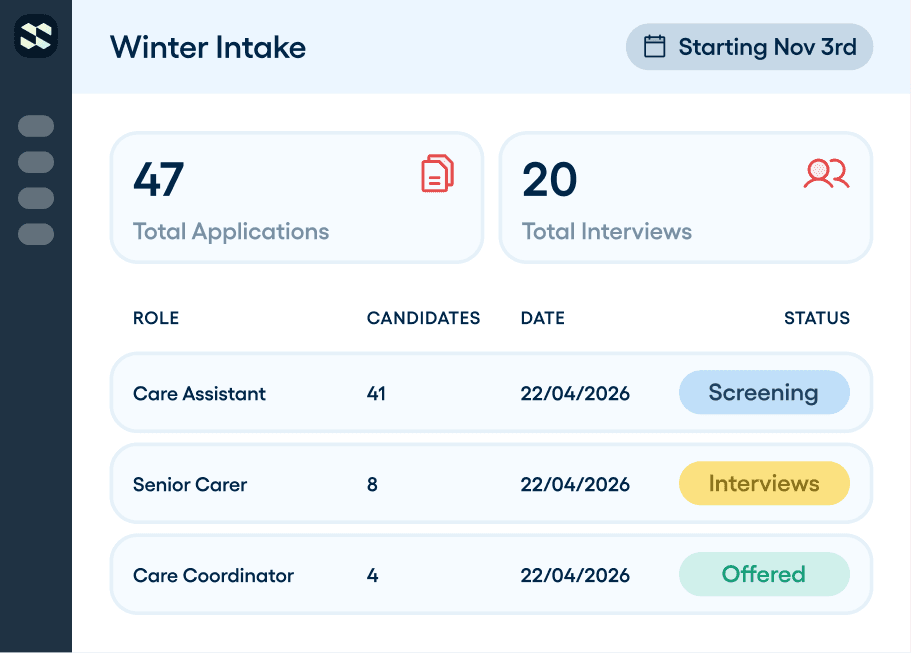Viewport: 911px width, 653px height.
Task: Click candidate count 8 for Senior Carer
Action: tap(372, 485)
